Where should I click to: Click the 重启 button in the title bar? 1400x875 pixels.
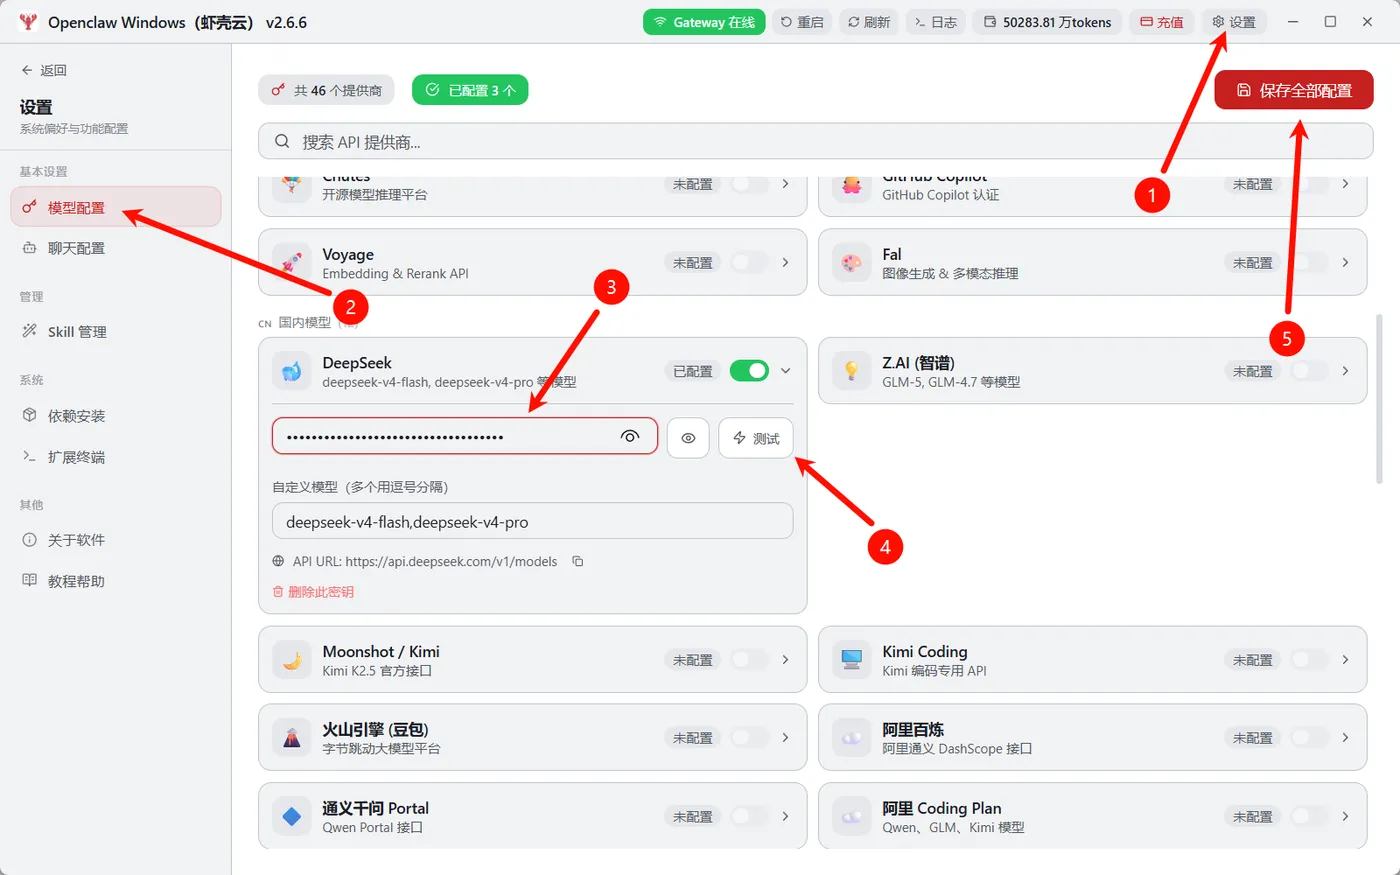802,22
